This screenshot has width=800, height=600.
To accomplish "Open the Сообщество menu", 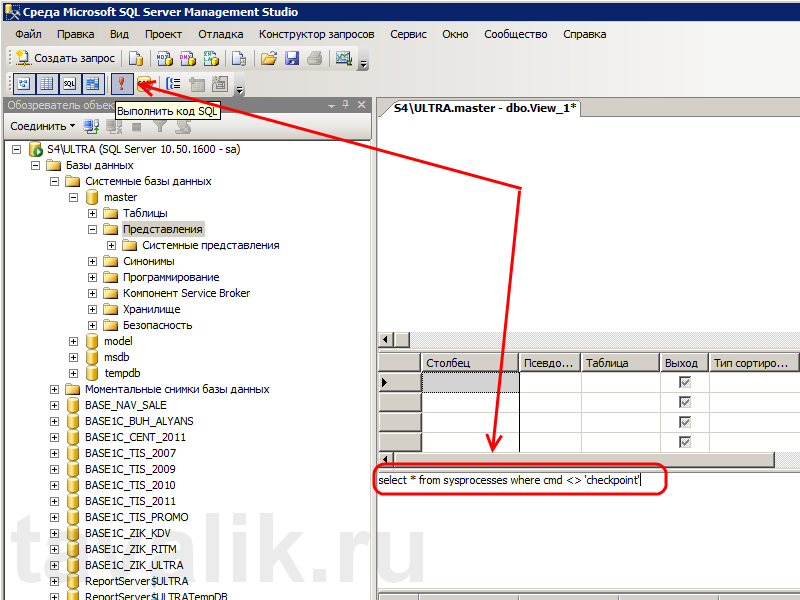I will pos(516,34).
